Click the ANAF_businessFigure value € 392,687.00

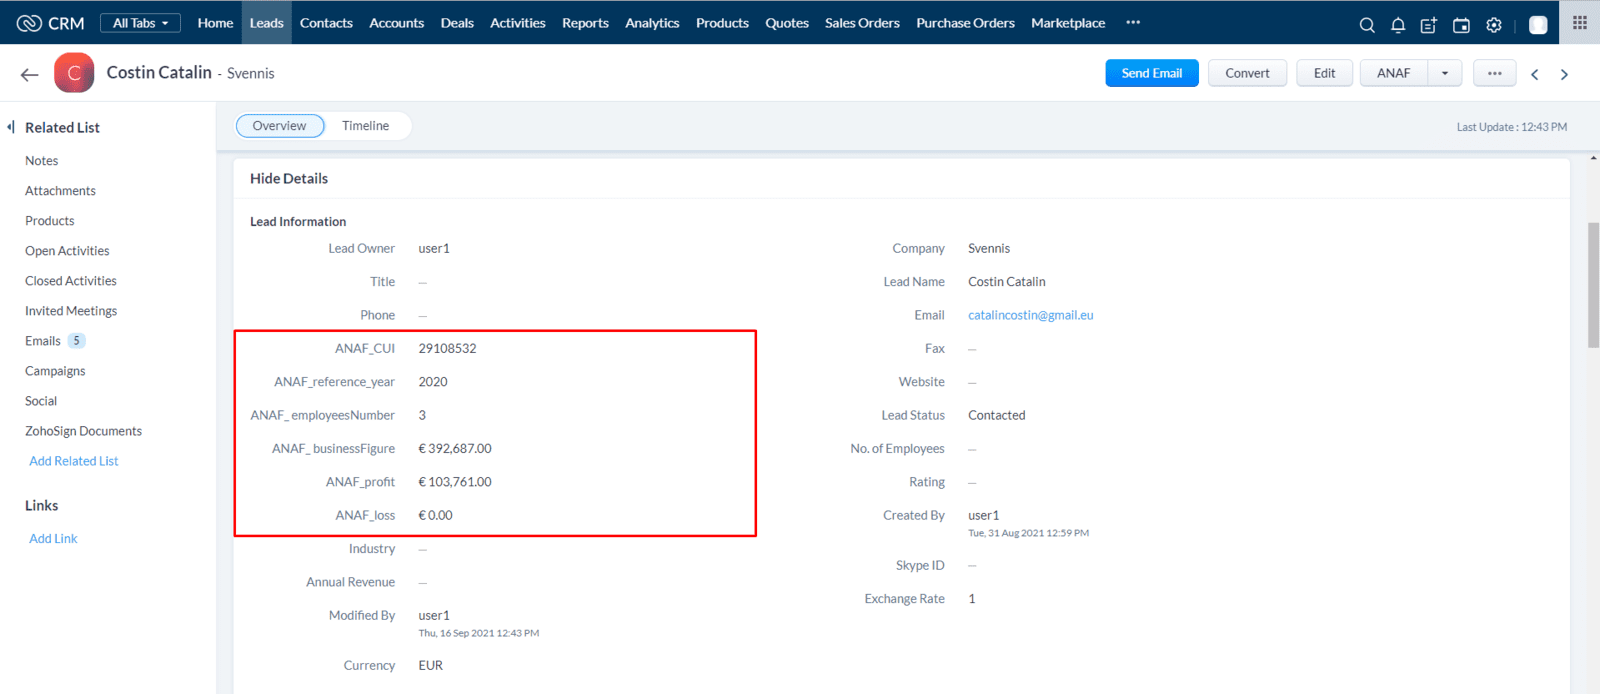coord(454,448)
